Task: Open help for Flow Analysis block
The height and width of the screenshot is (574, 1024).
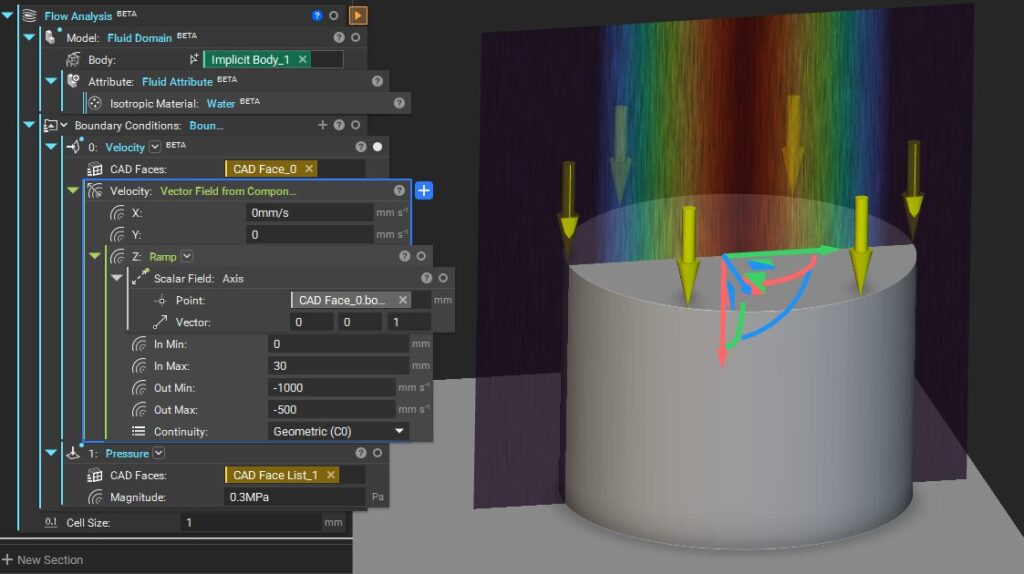Action: [x=317, y=16]
